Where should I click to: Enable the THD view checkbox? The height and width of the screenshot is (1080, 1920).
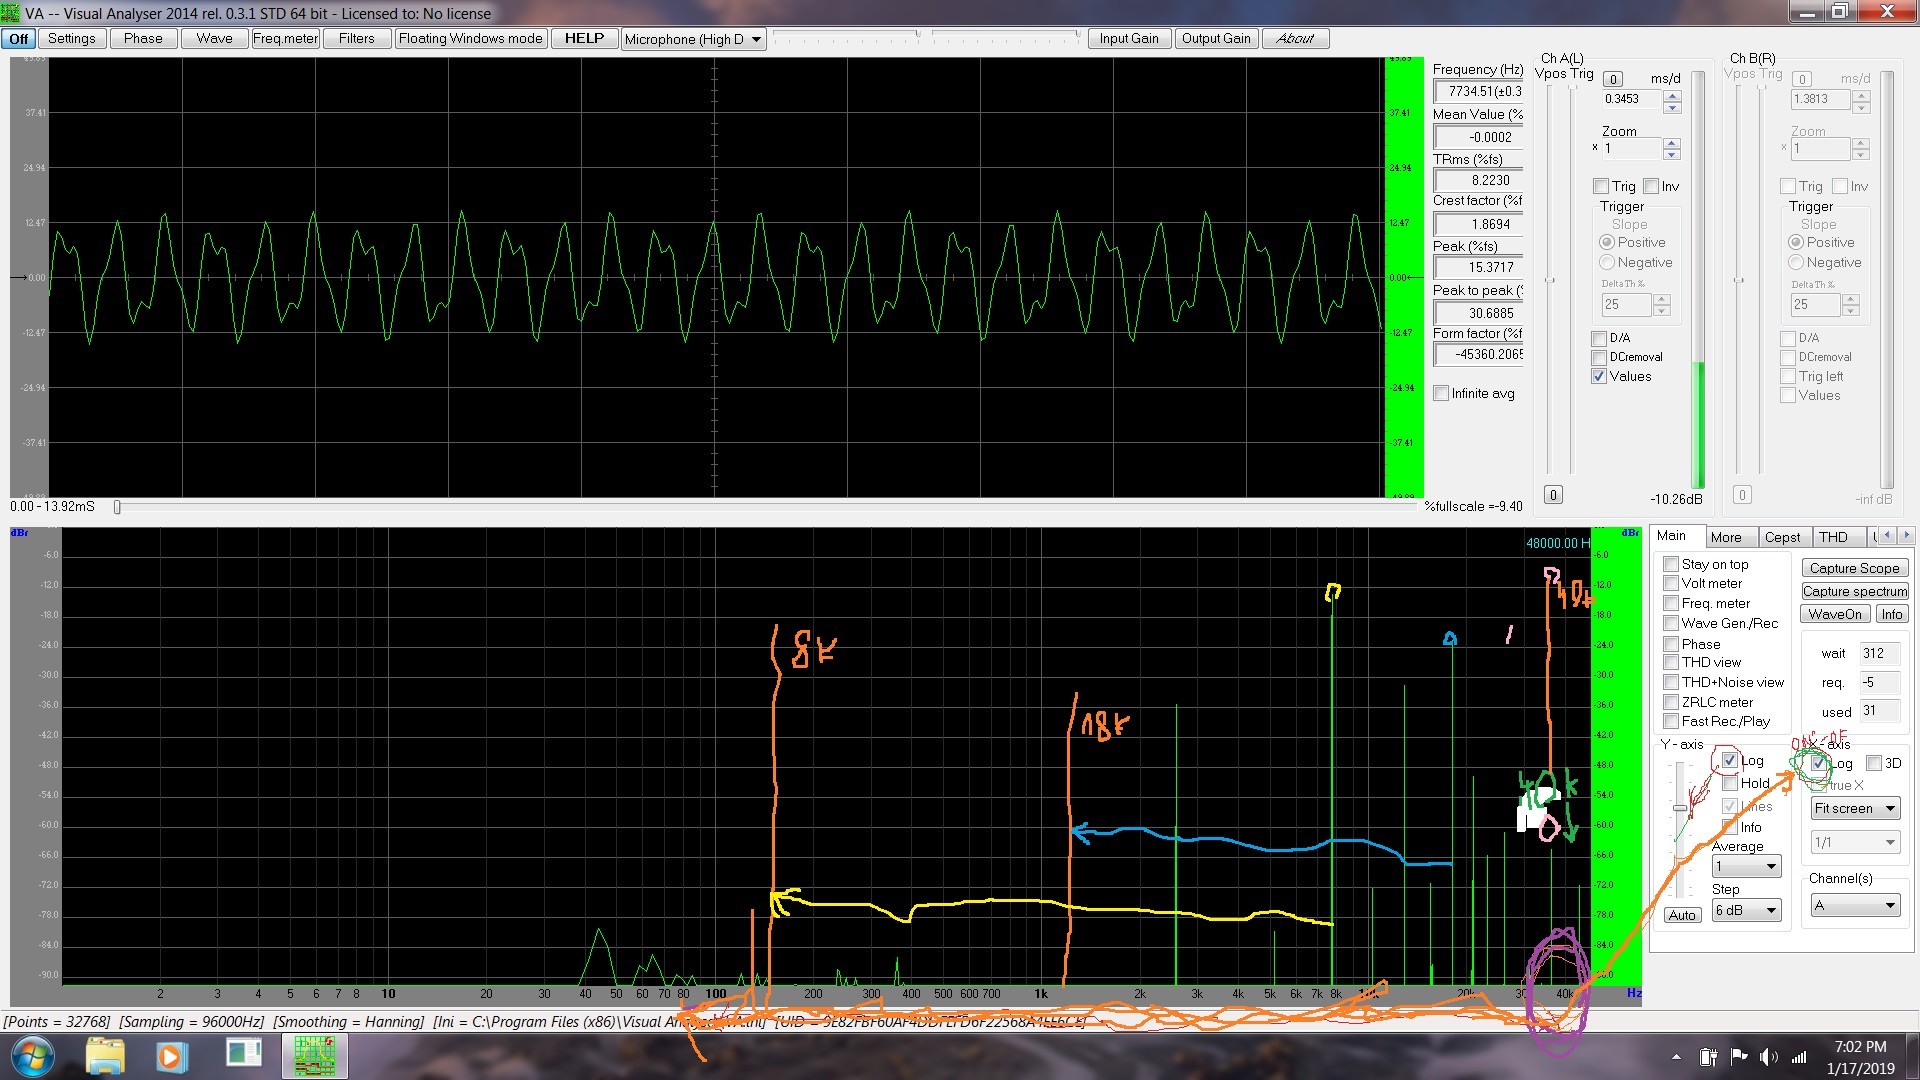(1670, 662)
